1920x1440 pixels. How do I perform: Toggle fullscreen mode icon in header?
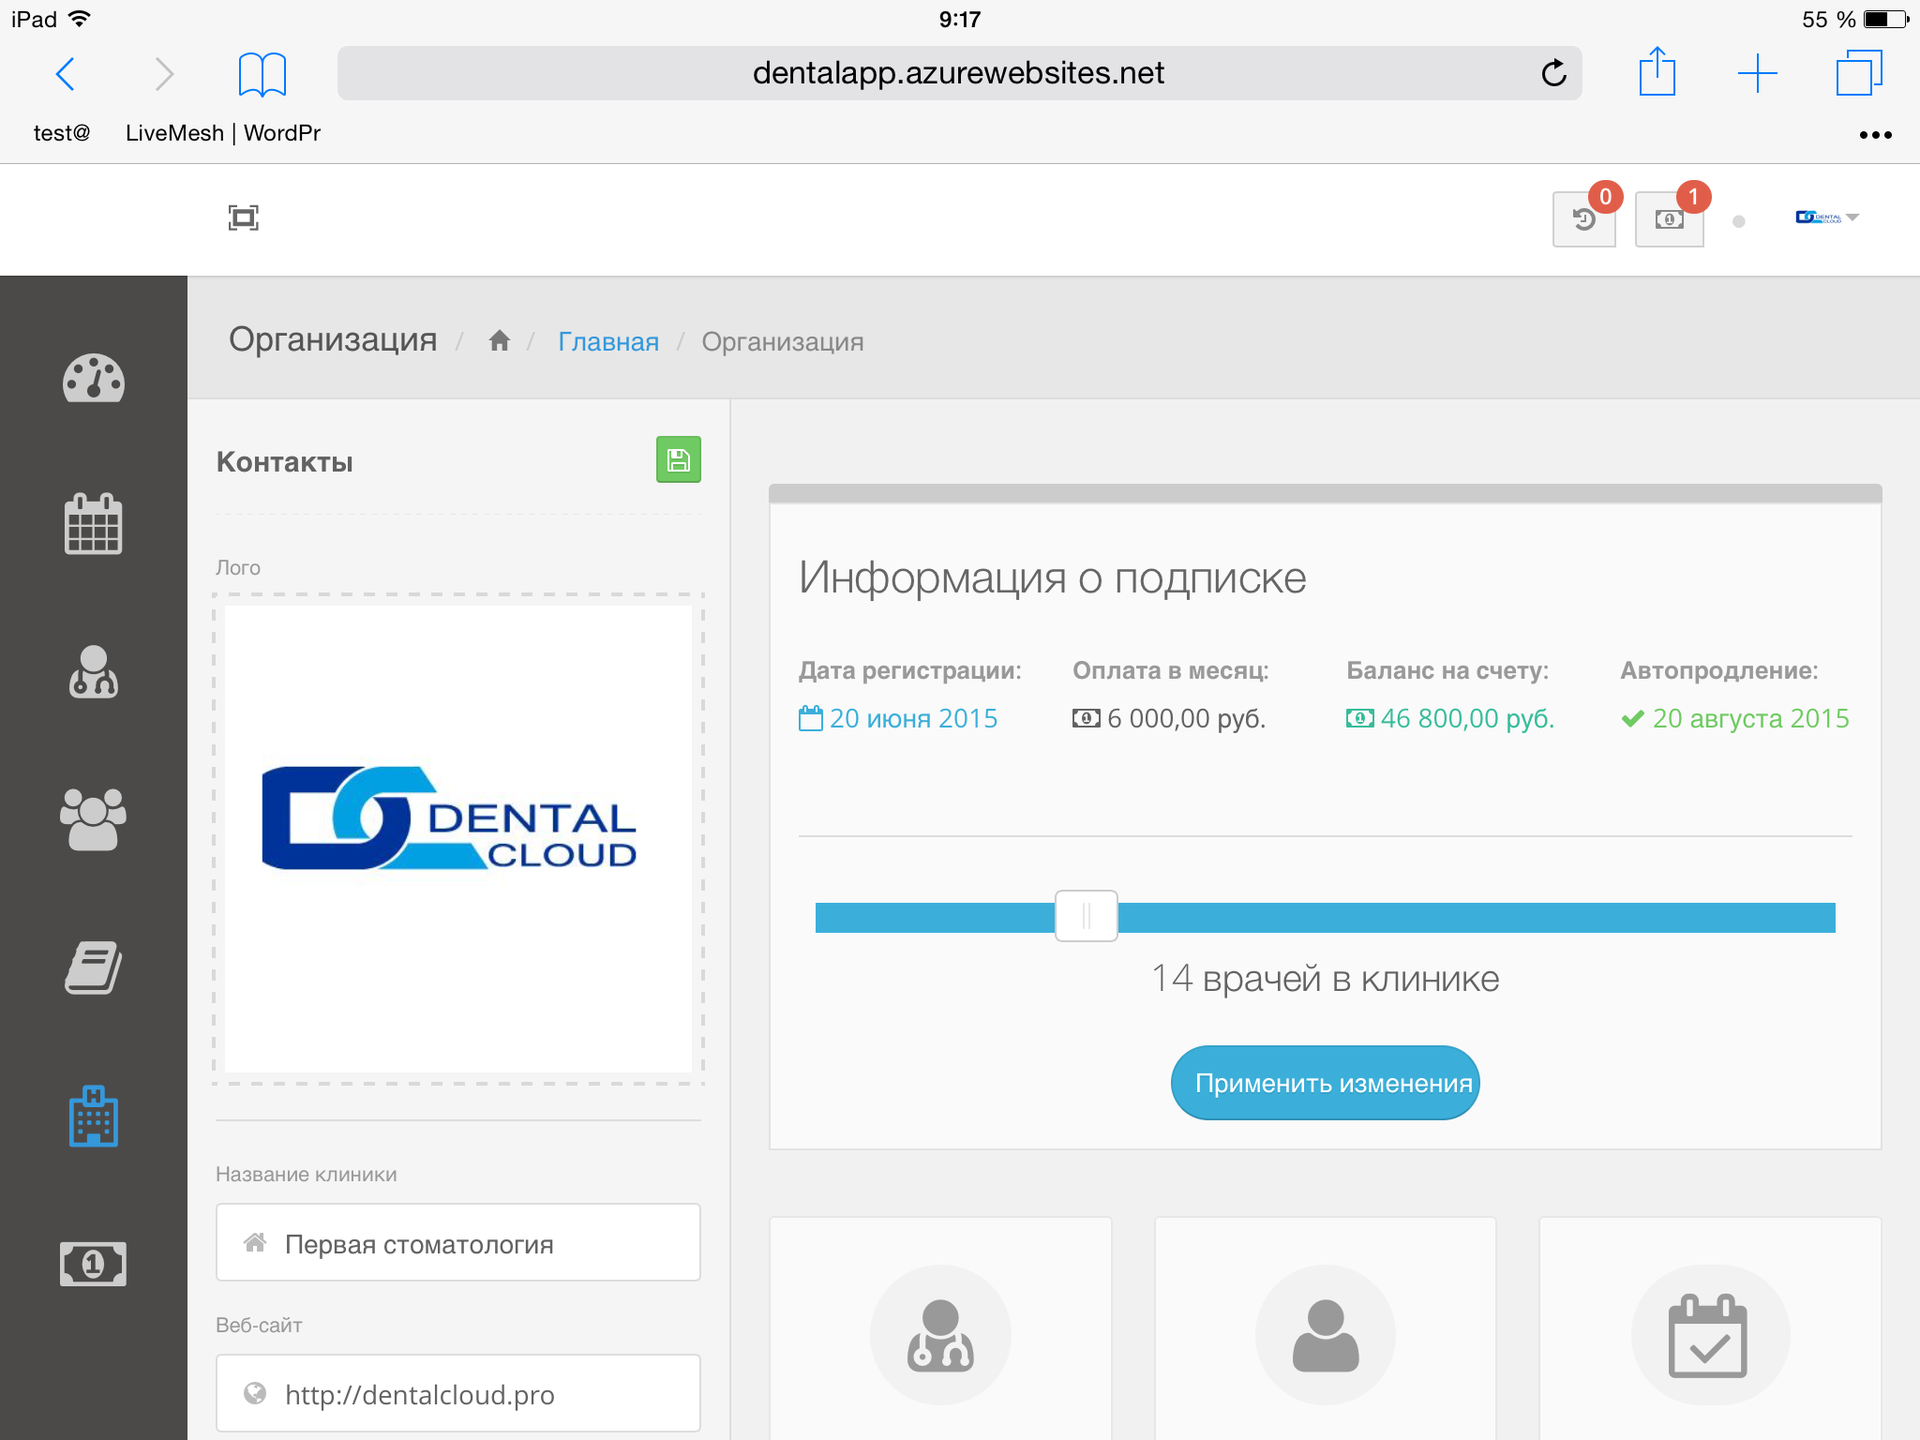pos(243,218)
